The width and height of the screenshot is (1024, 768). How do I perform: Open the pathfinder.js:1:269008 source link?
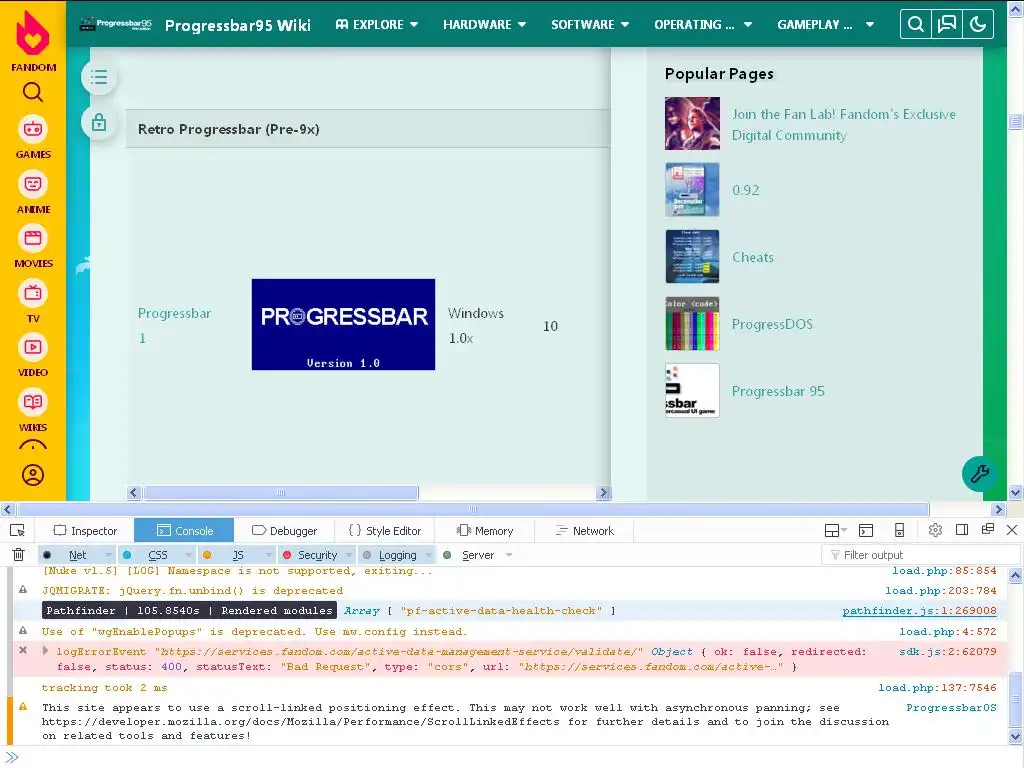pos(919,610)
